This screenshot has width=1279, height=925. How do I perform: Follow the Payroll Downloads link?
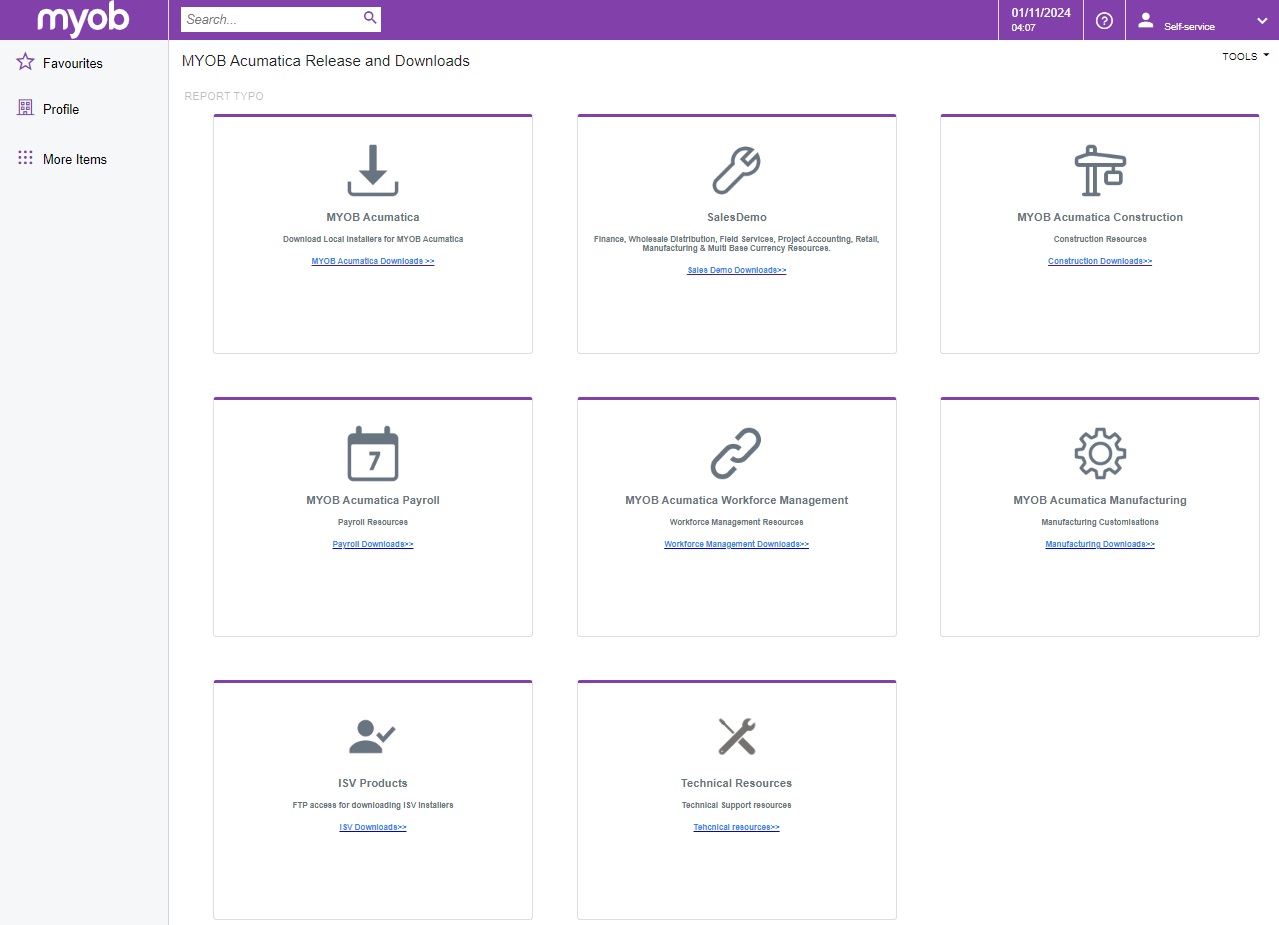[x=373, y=544]
